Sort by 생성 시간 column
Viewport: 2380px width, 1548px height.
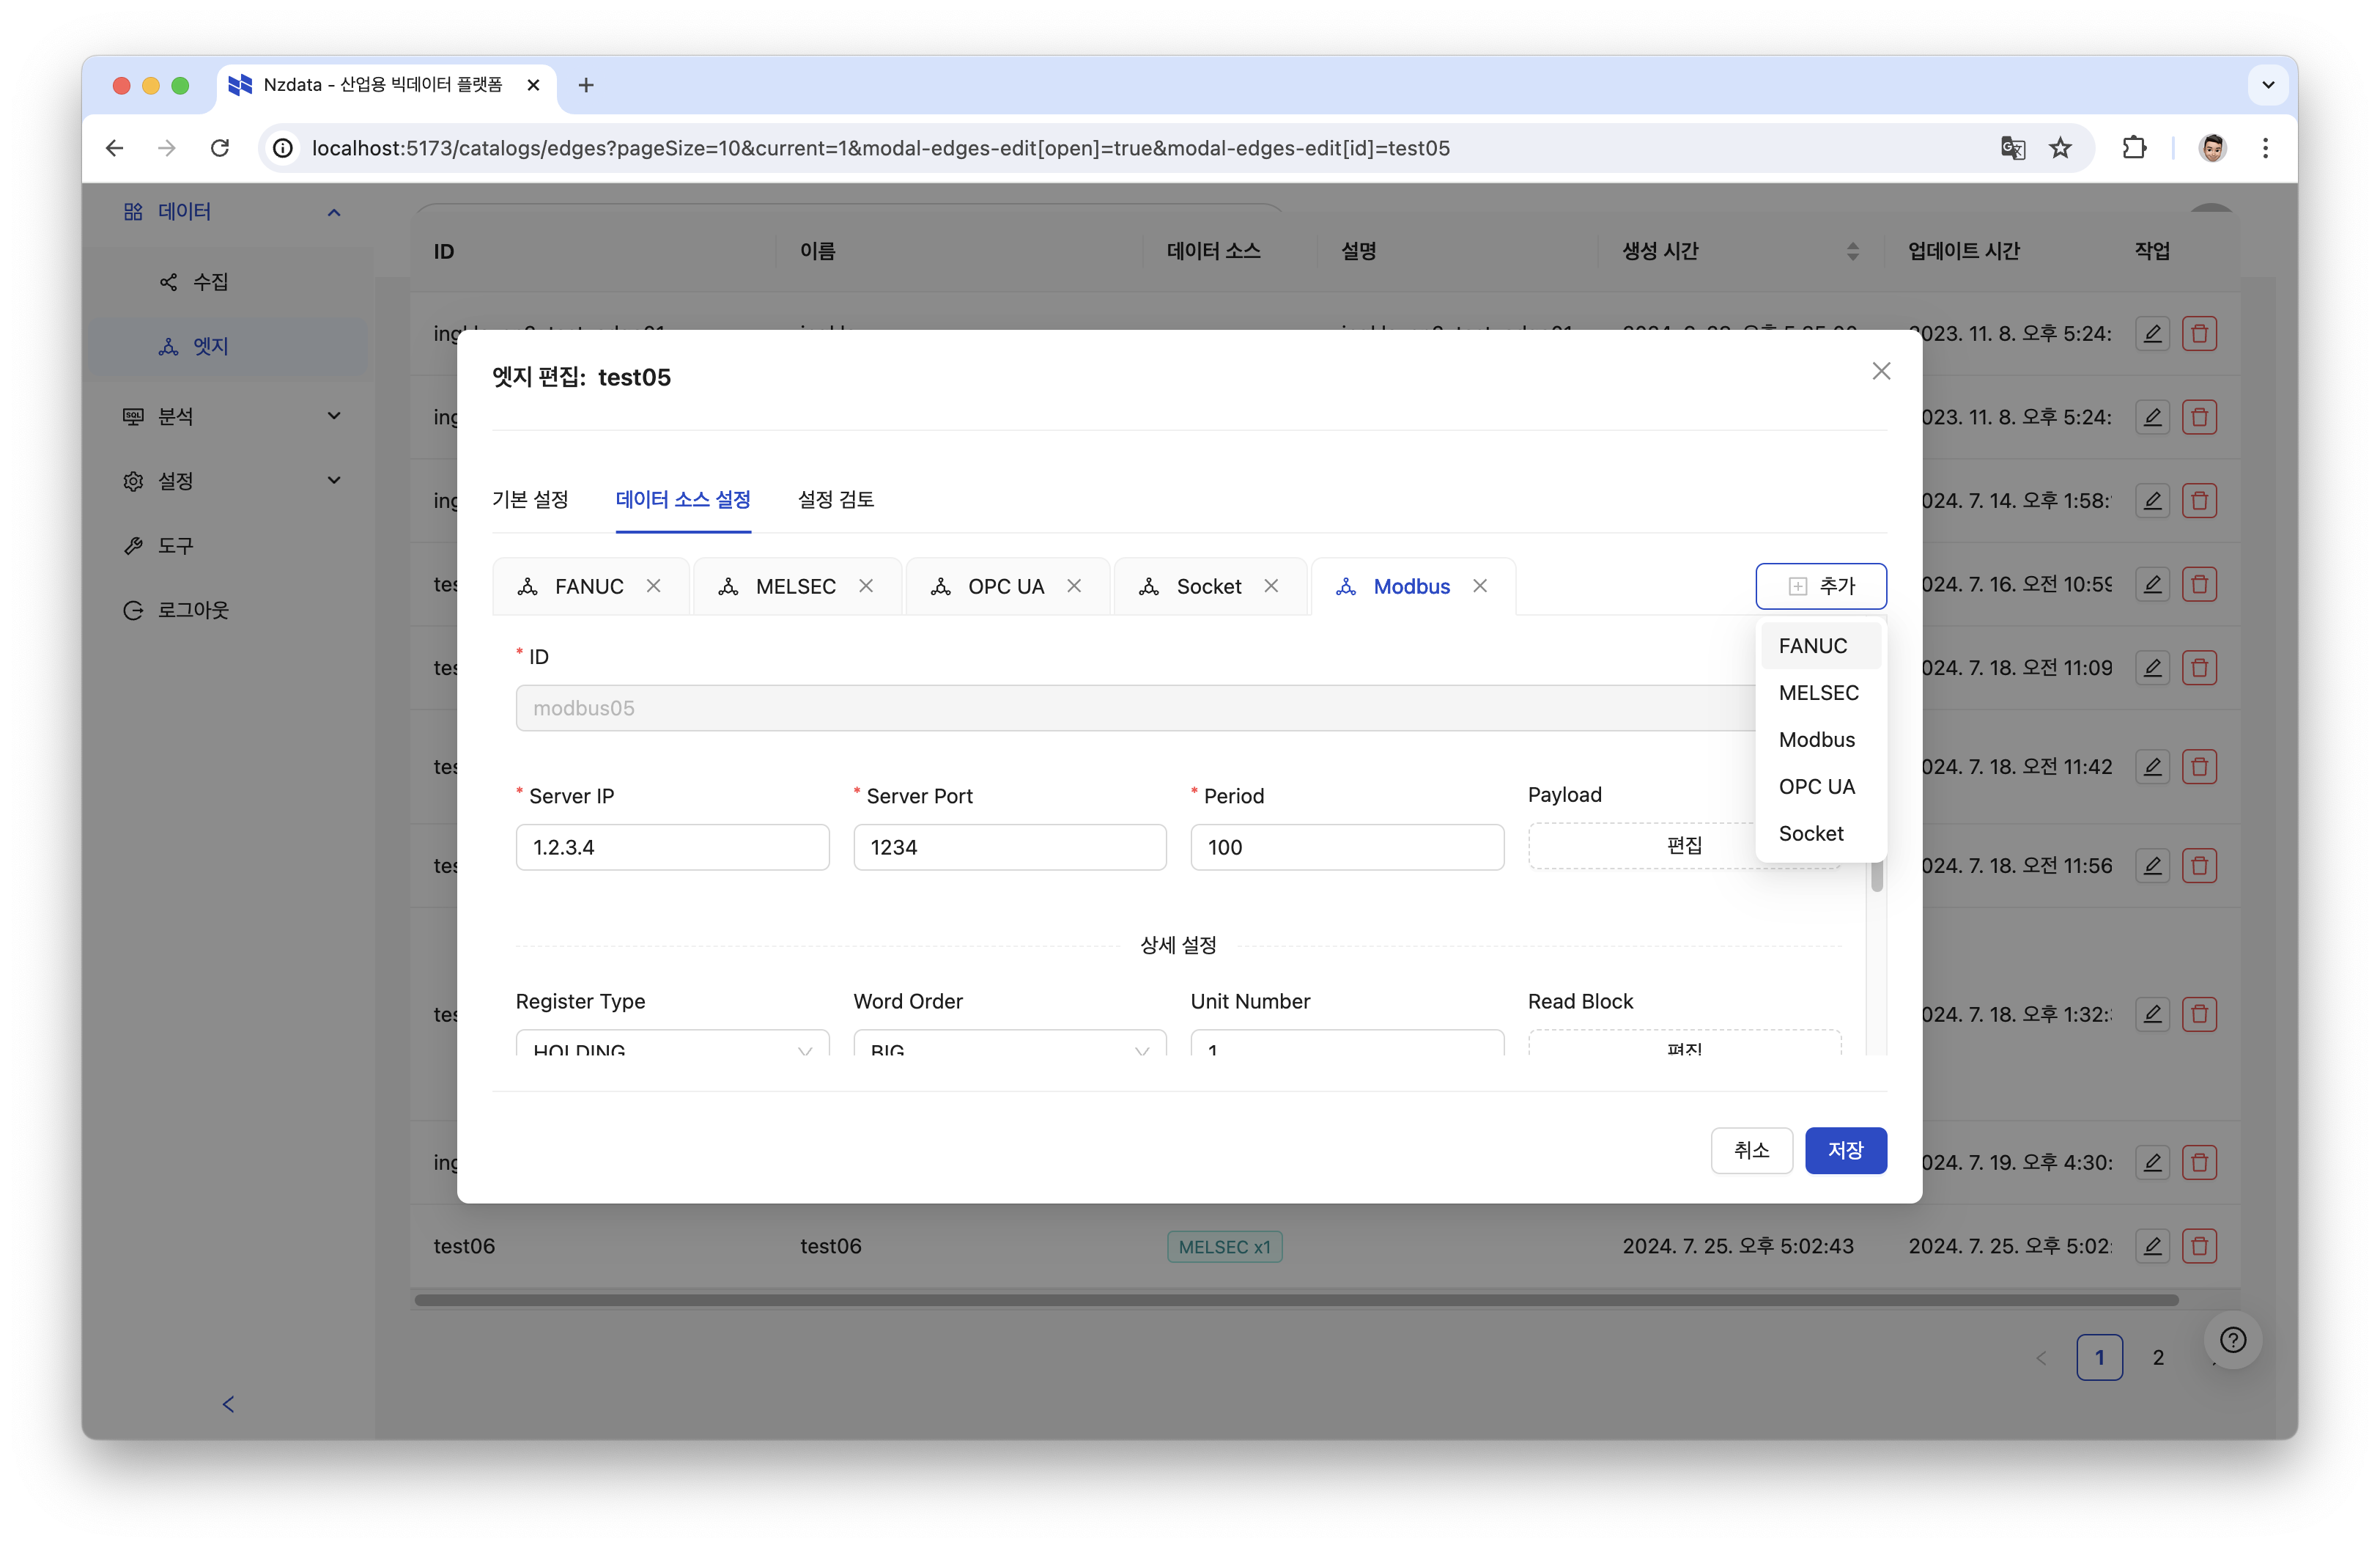(x=1852, y=251)
